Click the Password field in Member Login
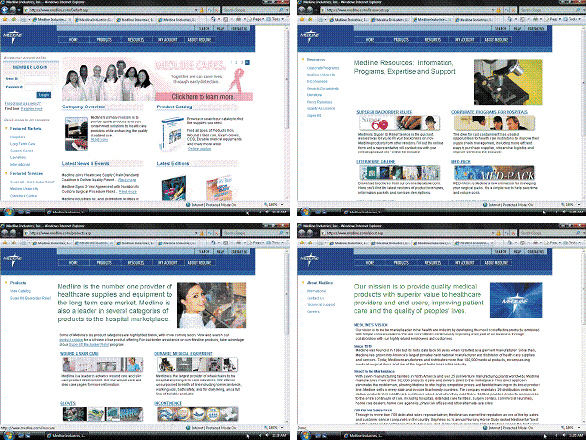The height and width of the screenshot is (440, 586). pyautogui.click(x=38, y=87)
